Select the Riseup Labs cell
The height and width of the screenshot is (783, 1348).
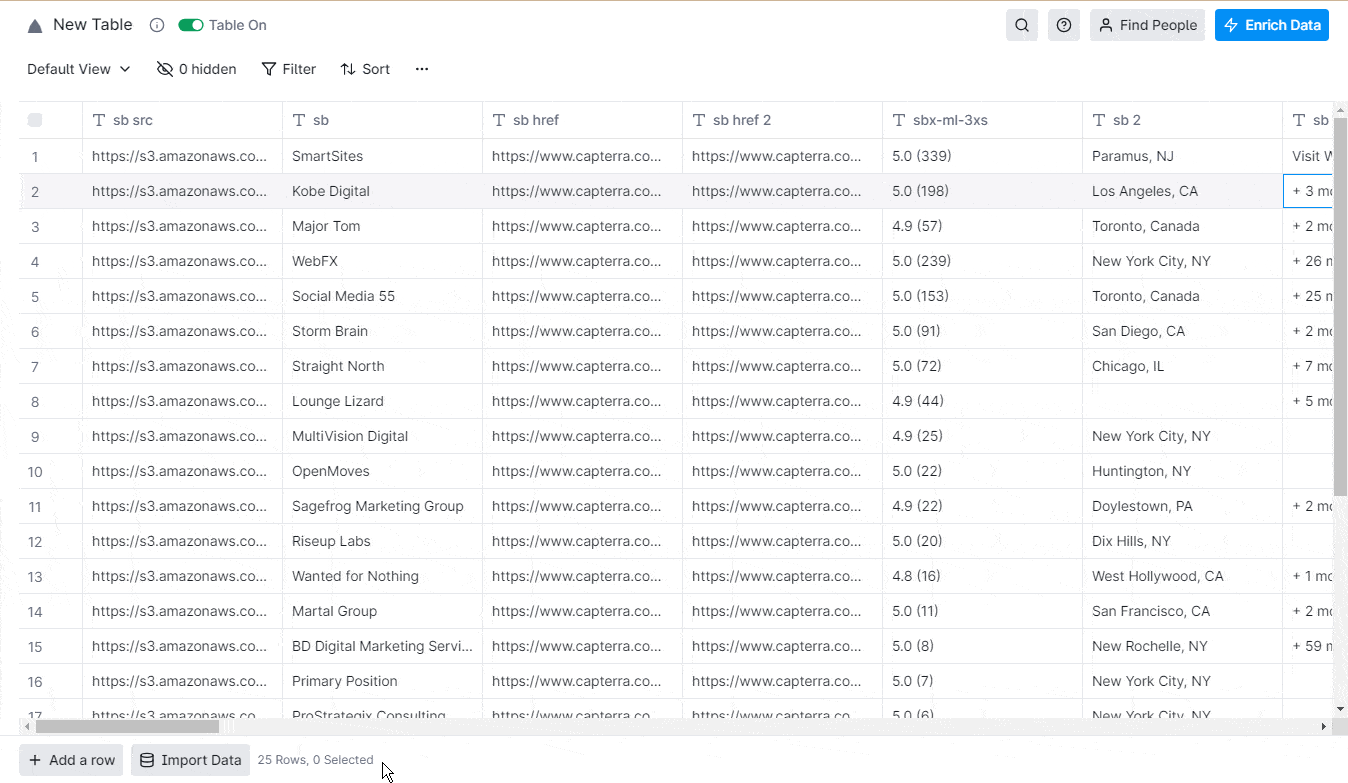[x=382, y=541]
